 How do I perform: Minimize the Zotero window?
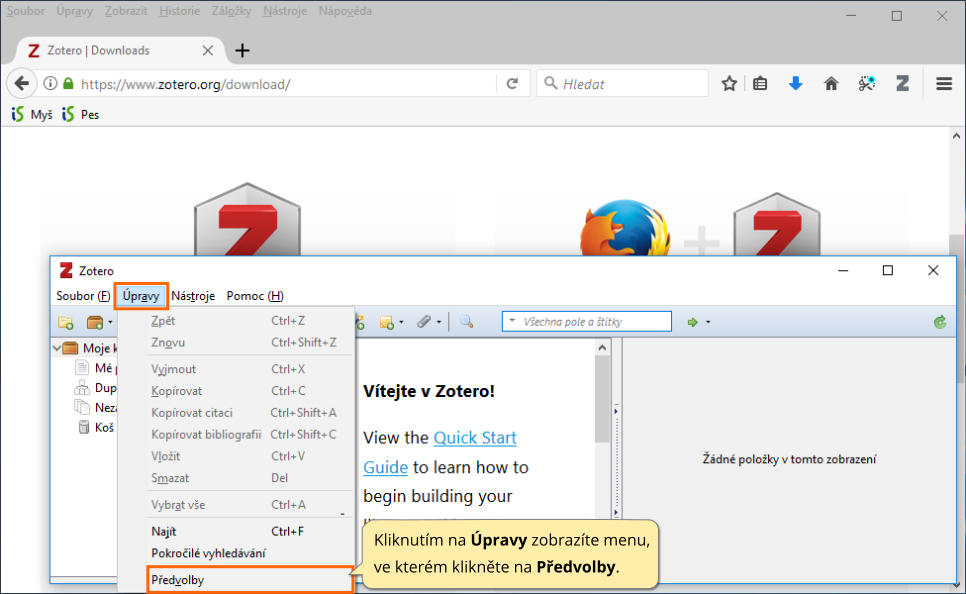coord(843,271)
